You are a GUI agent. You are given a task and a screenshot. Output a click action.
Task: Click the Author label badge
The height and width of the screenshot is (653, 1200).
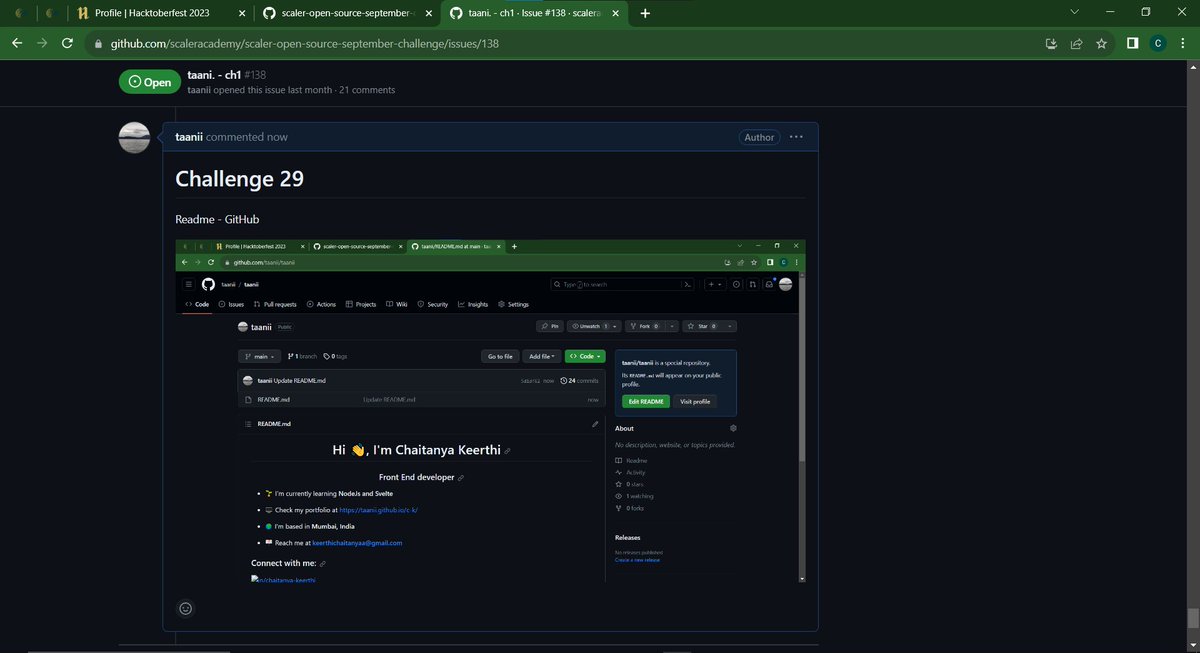[x=759, y=137]
